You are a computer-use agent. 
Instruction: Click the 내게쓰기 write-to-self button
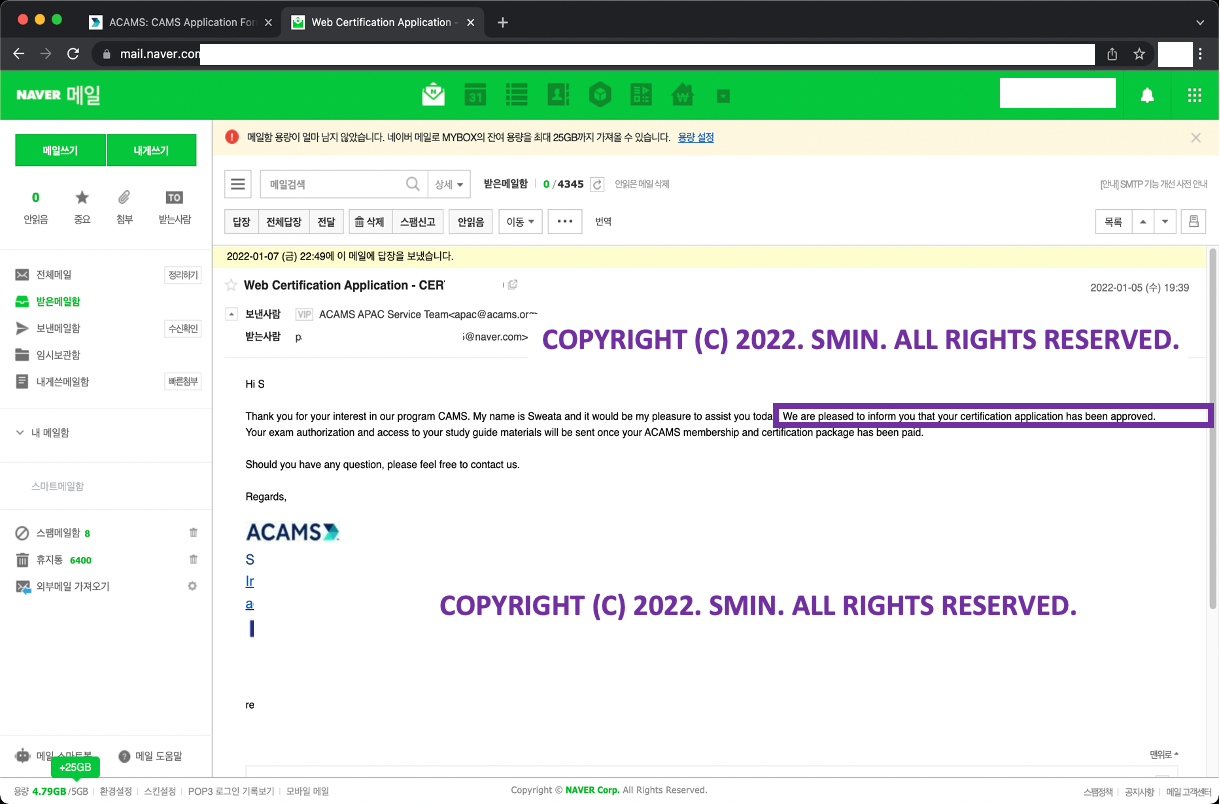(151, 151)
